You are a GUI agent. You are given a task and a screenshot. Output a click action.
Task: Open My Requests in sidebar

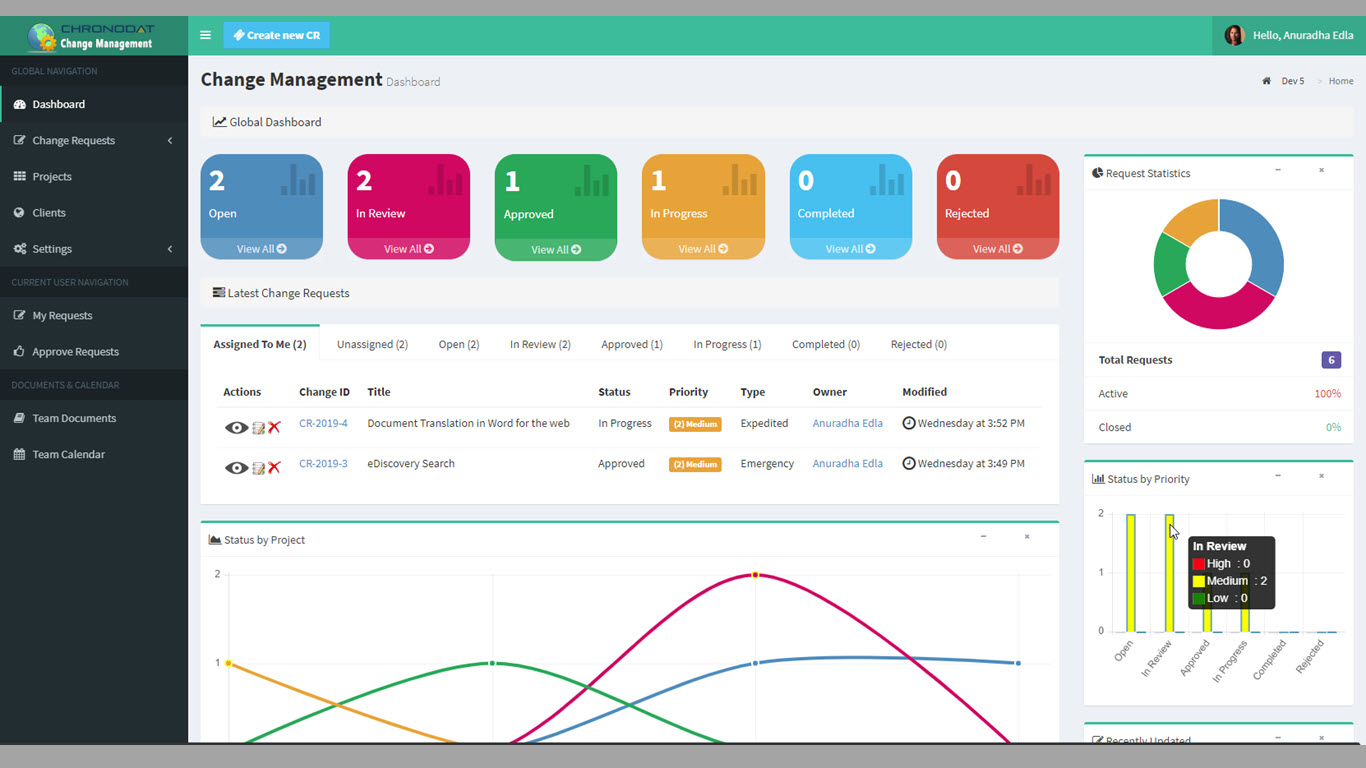point(94,315)
